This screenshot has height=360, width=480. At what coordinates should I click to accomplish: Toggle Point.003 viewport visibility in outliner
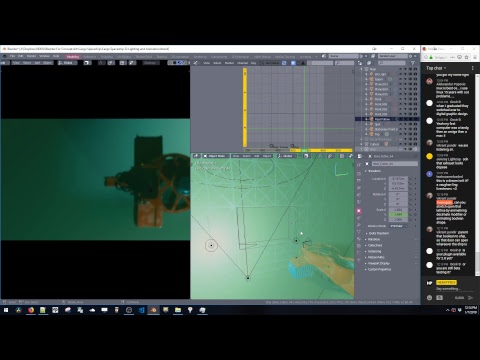tap(410, 84)
